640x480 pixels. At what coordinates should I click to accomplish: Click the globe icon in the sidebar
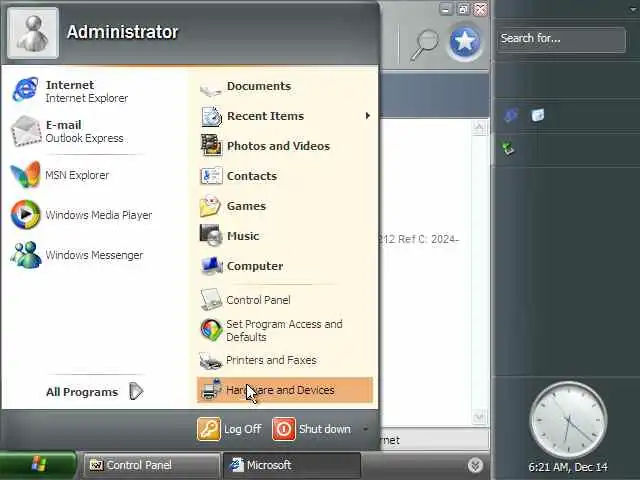[511, 115]
